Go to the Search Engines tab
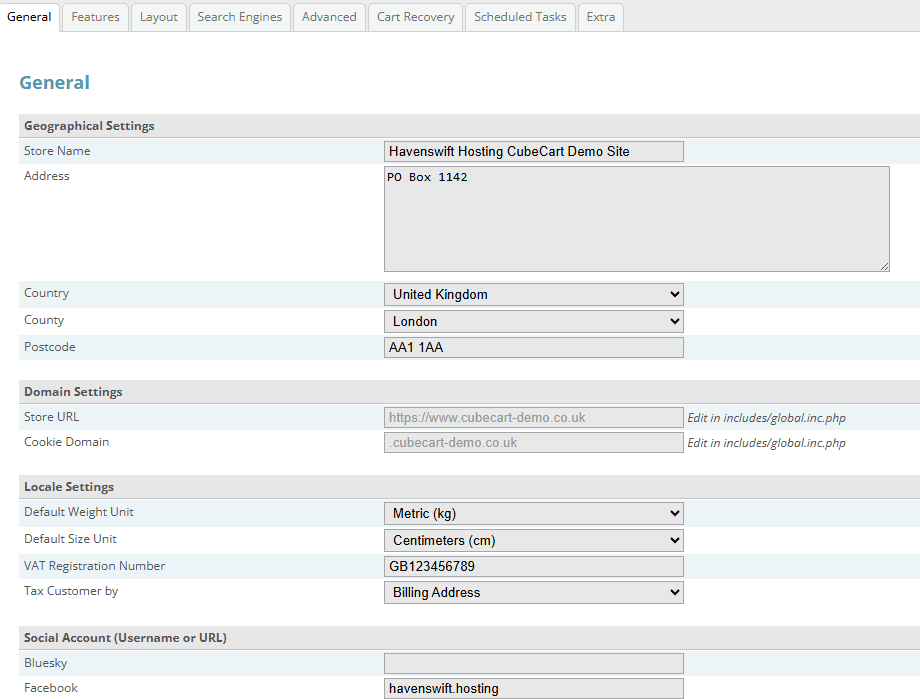Screen dimensions: 920x699 (239, 17)
